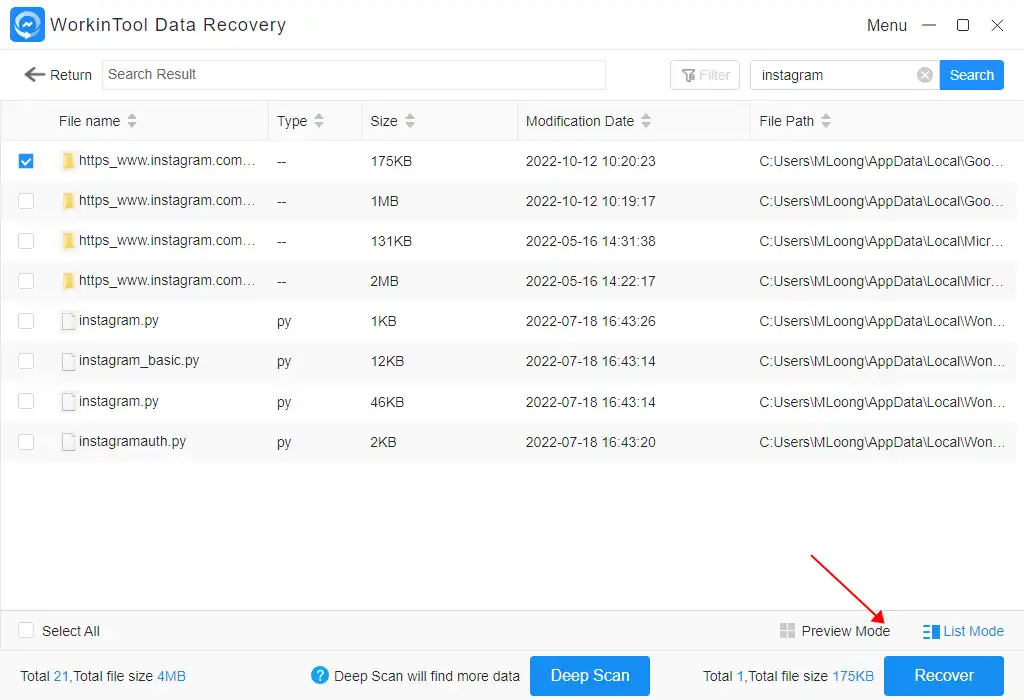The width and height of the screenshot is (1024, 700).
Task: Click the Return back arrow icon
Action: tap(35, 74)
